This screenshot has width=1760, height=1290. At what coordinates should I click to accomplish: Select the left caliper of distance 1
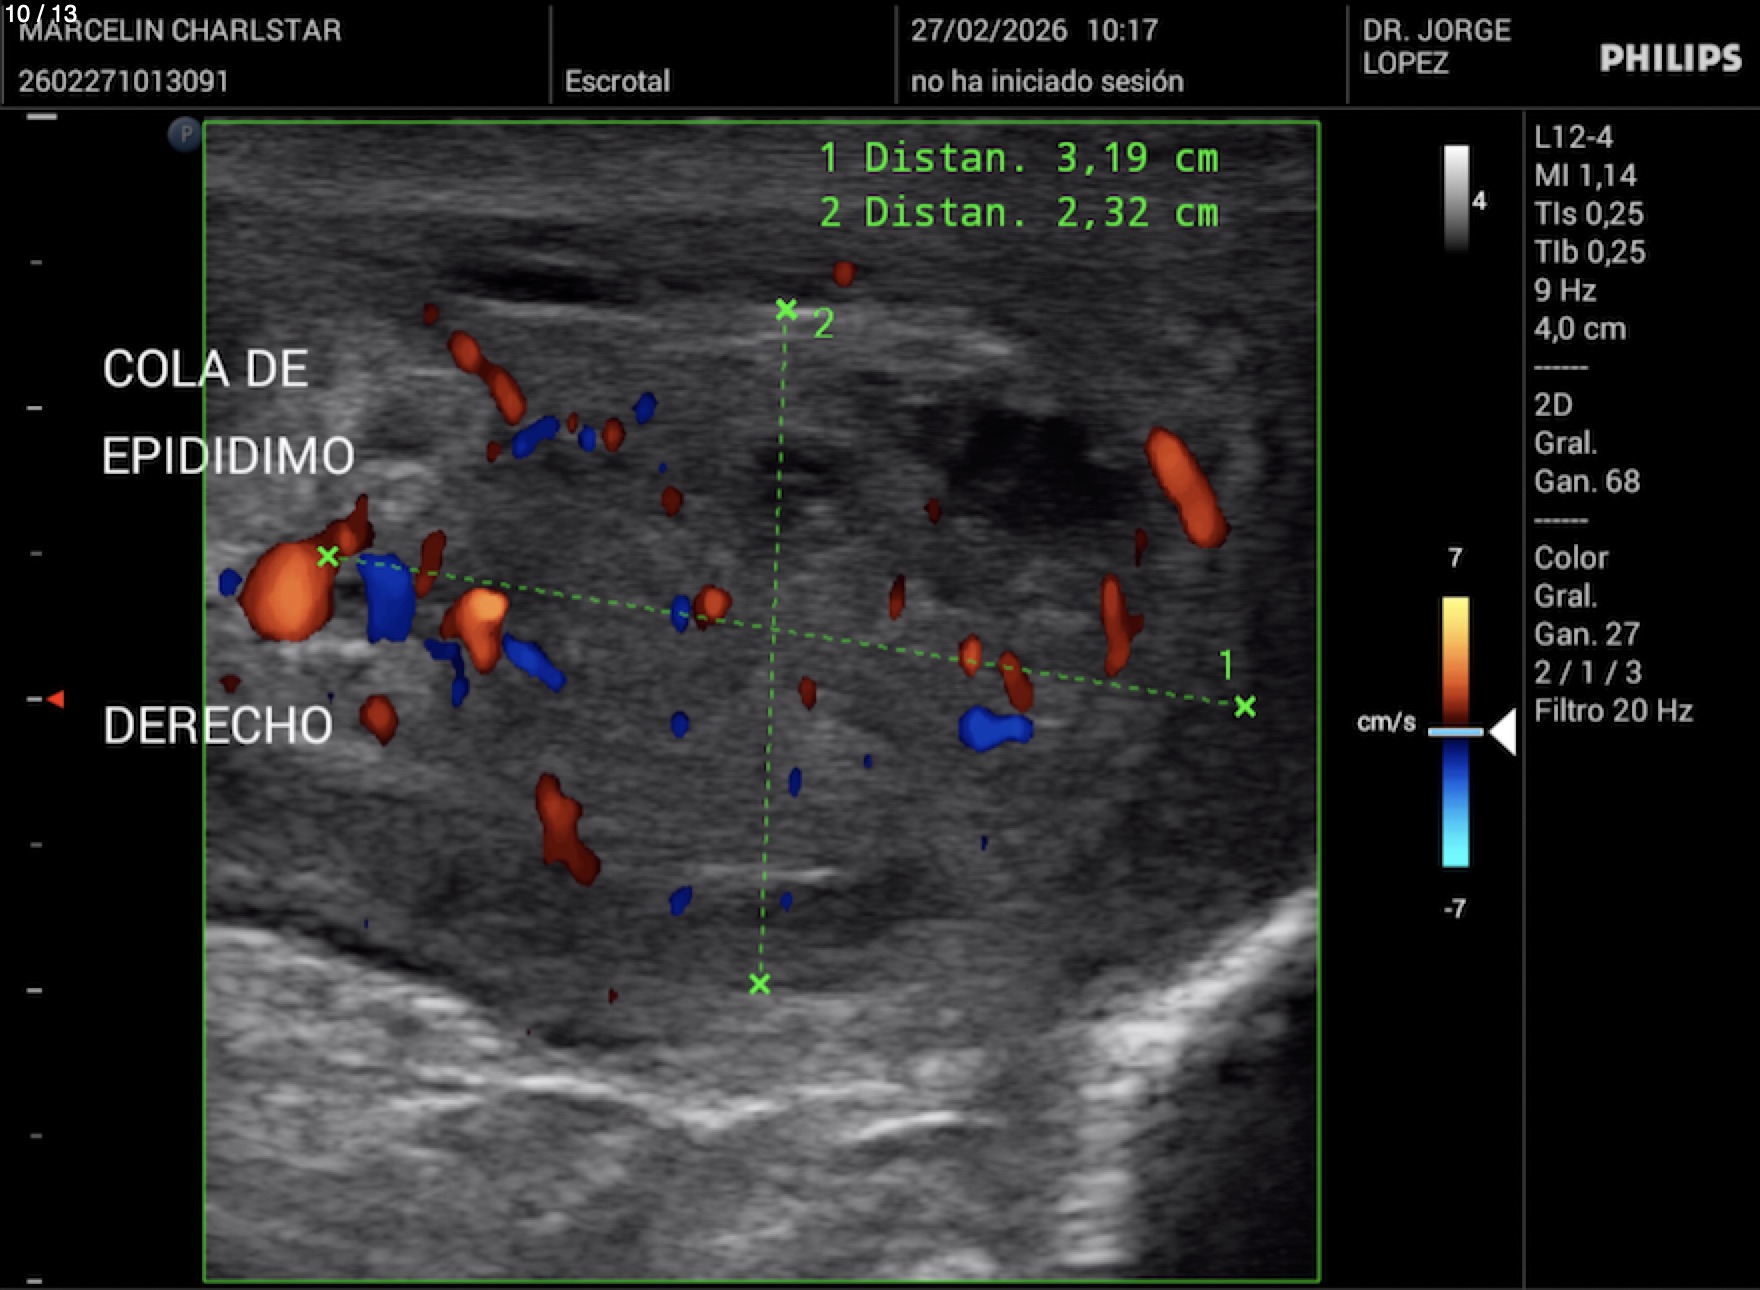pos(328,557)
